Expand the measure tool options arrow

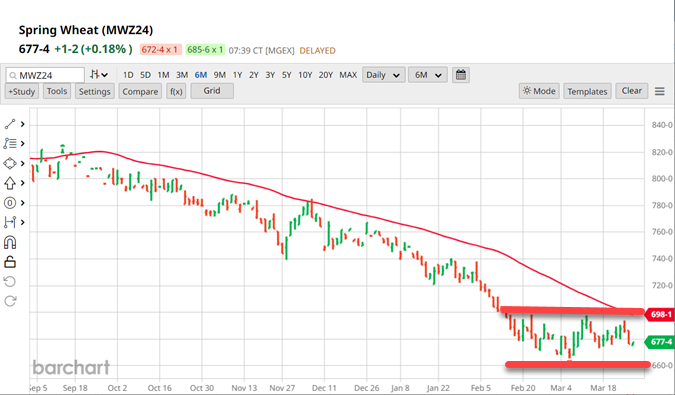pyautogui.click(x=22, y=222)
